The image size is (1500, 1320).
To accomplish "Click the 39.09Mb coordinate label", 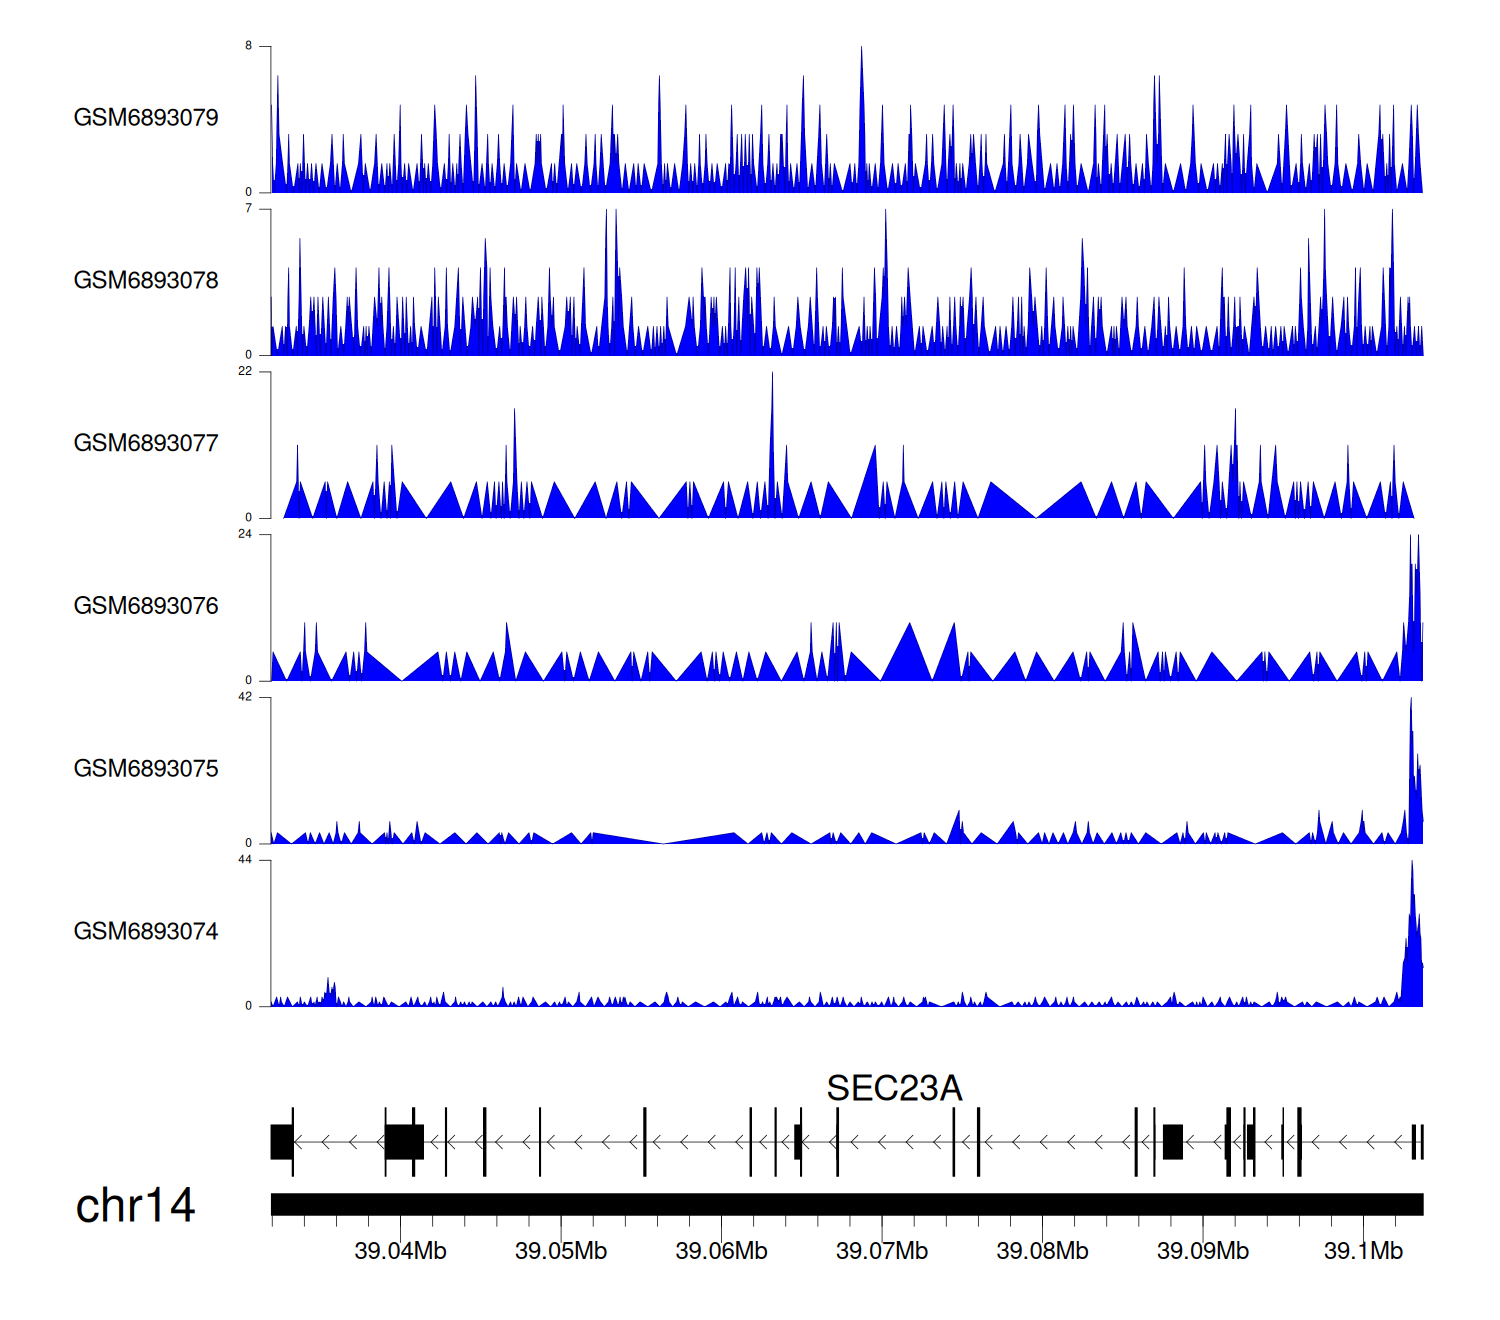I will tap(1203, 1251).
